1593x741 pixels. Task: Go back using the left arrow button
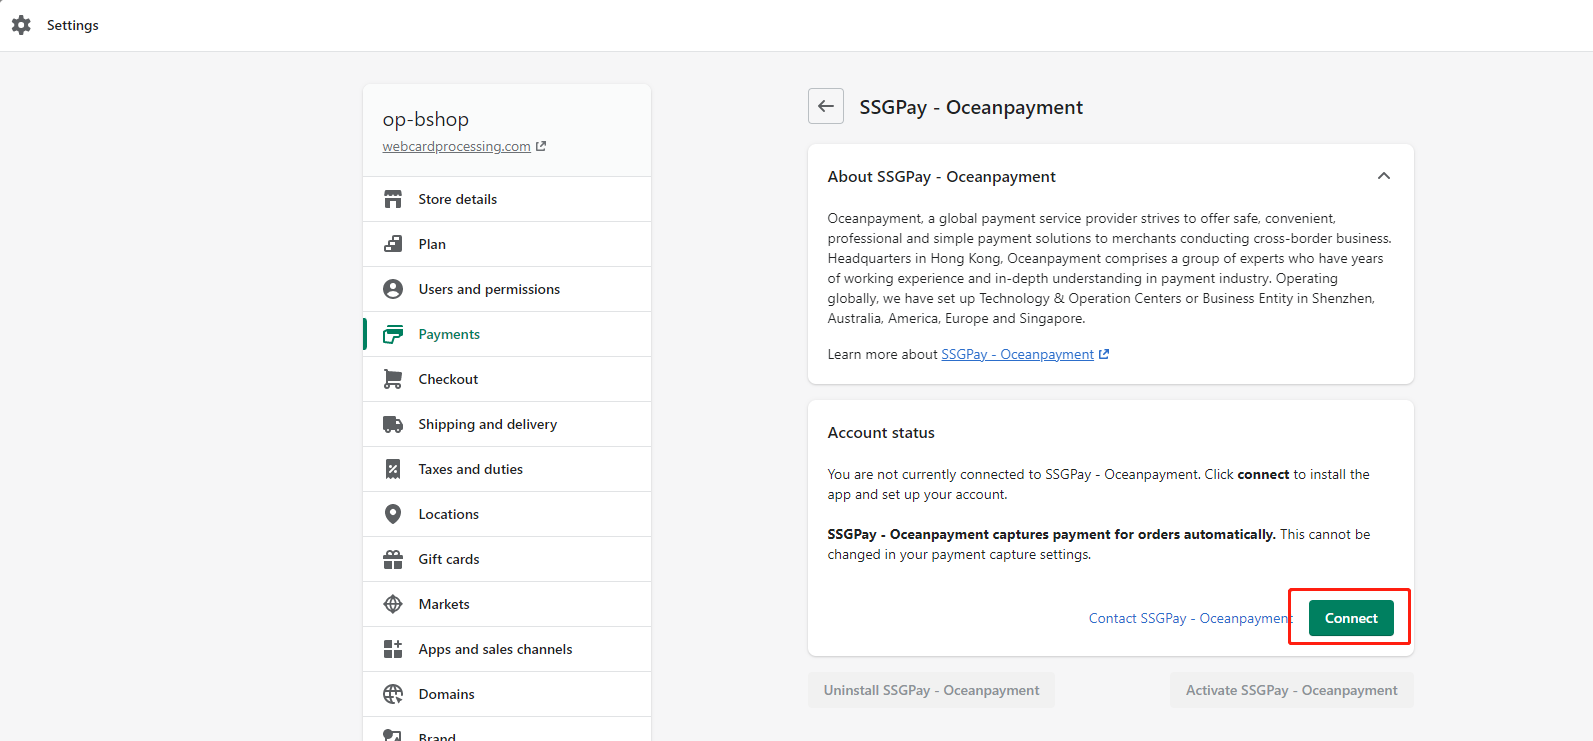(x=826, y=106)
